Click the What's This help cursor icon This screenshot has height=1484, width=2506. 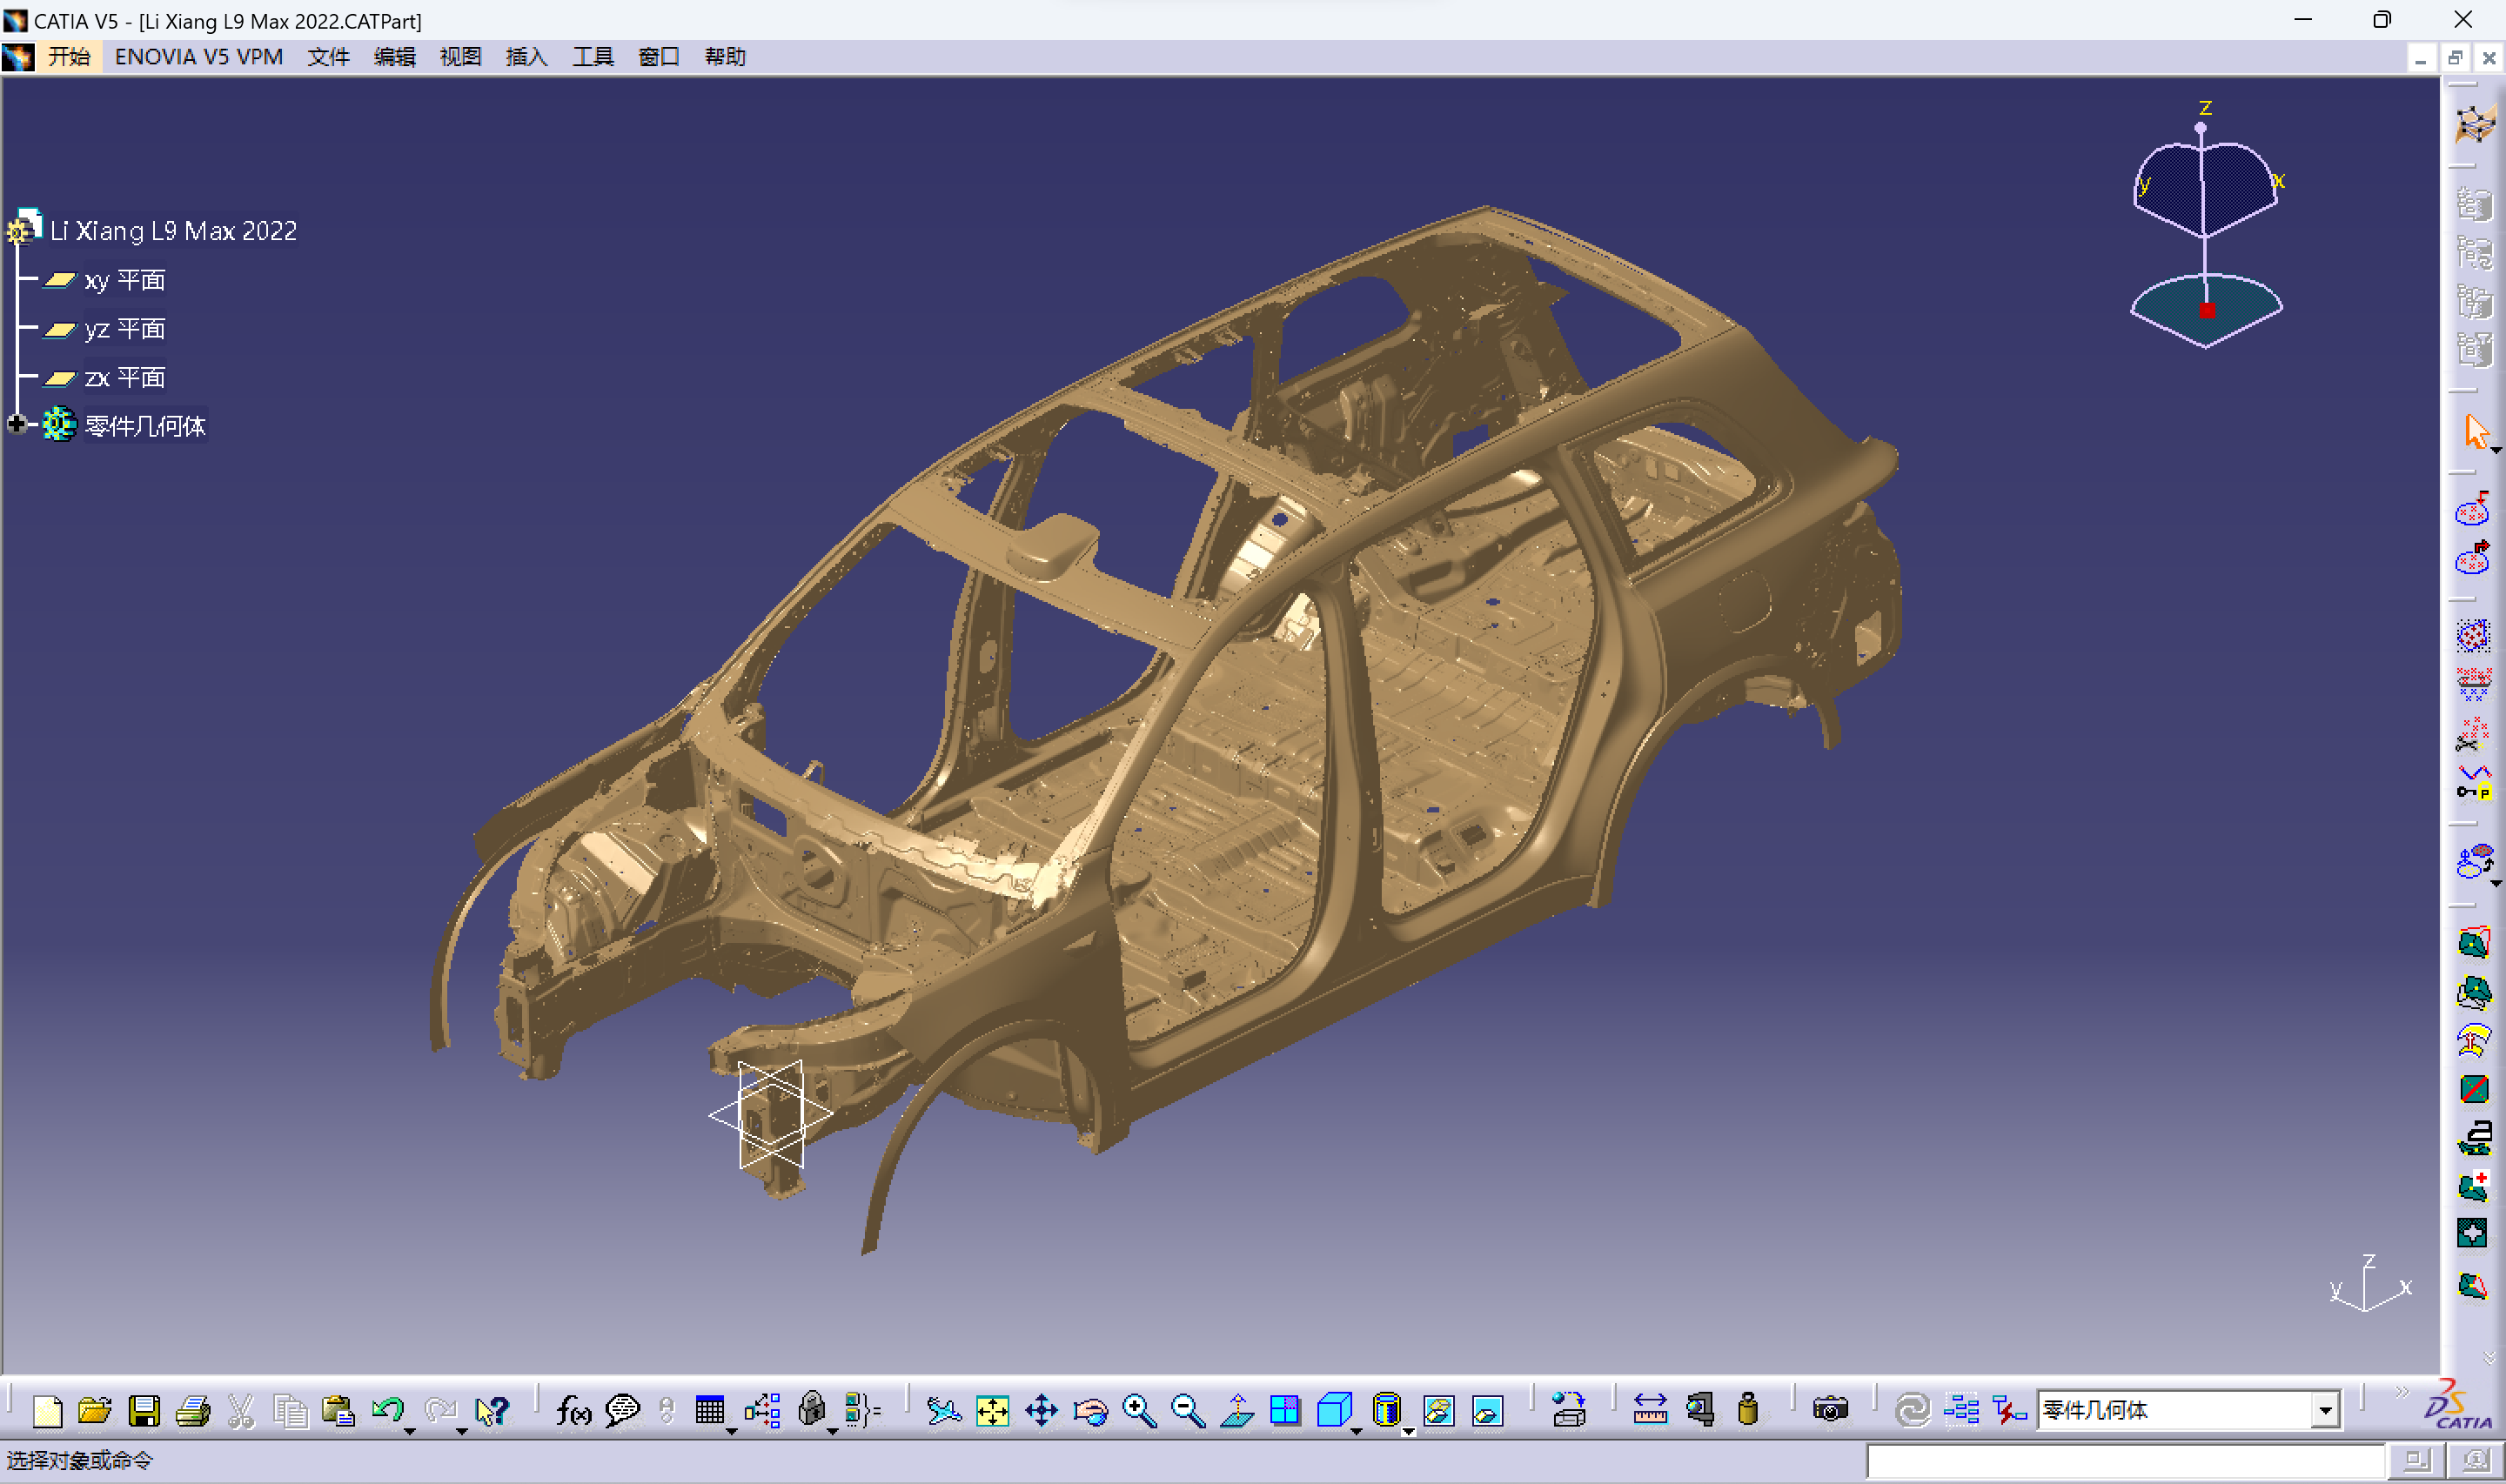click(491, 1411)
